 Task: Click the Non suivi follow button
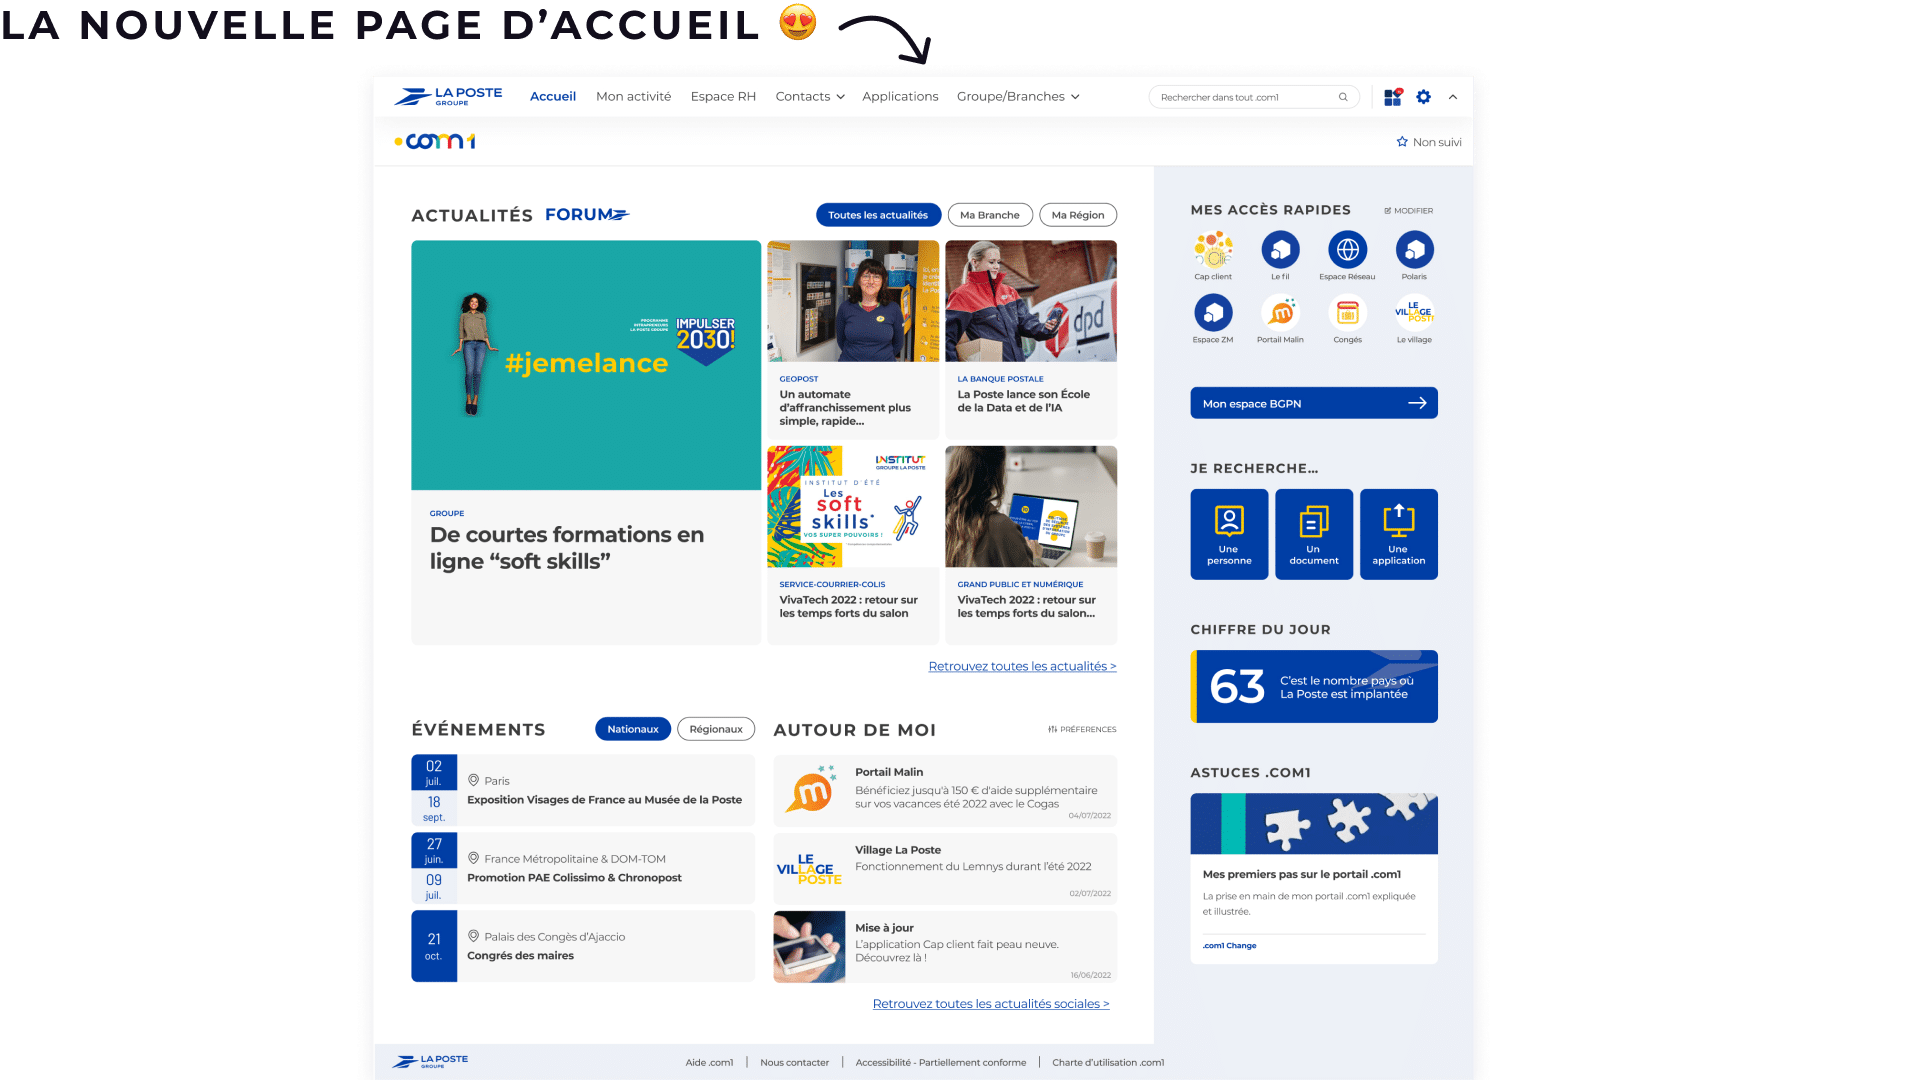(1429, 142)
